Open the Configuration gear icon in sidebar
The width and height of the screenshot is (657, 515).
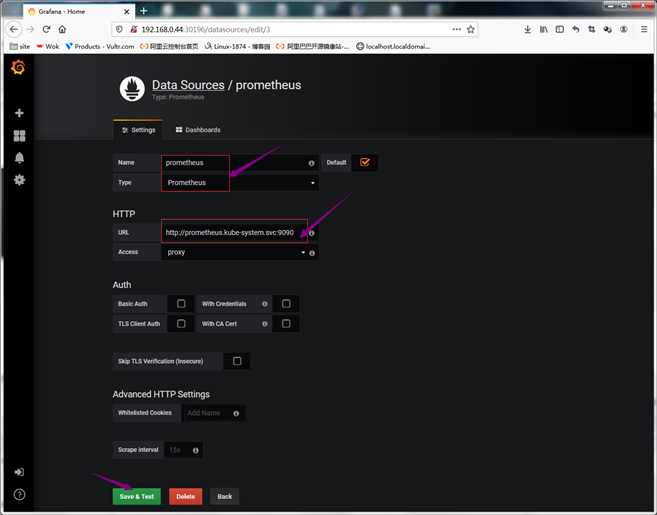19,180
